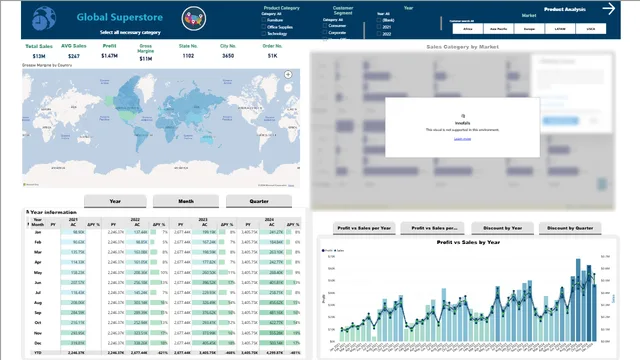
Task: Select the Apr row in the table
Action: pos(166,262)
